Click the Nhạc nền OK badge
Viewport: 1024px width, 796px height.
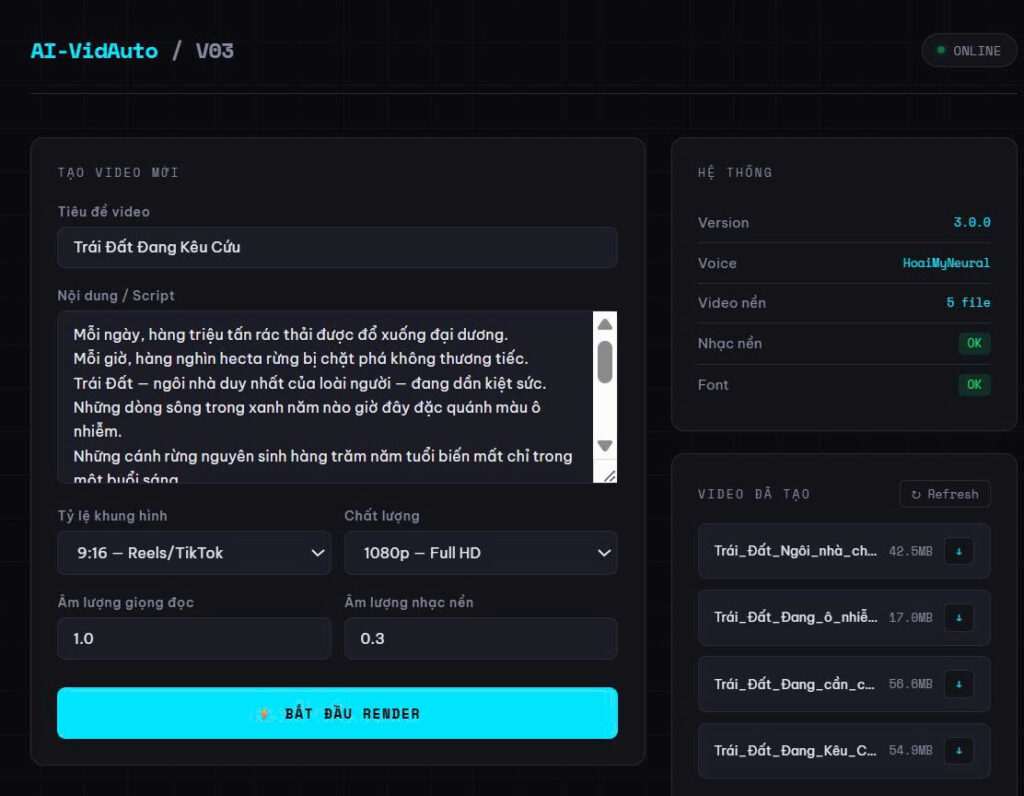coord(974,343)
